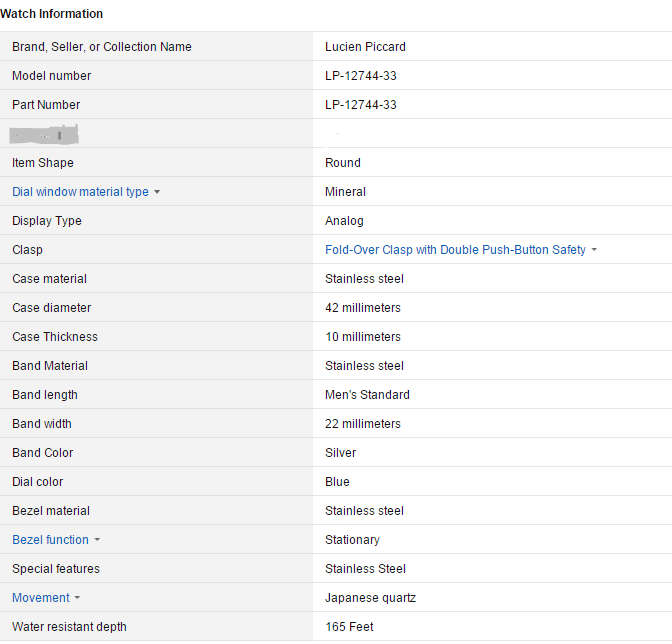
Task: Open the Fold-Over Clasp with Double Push-Button Safety link
Action: [x=455, y=250]
